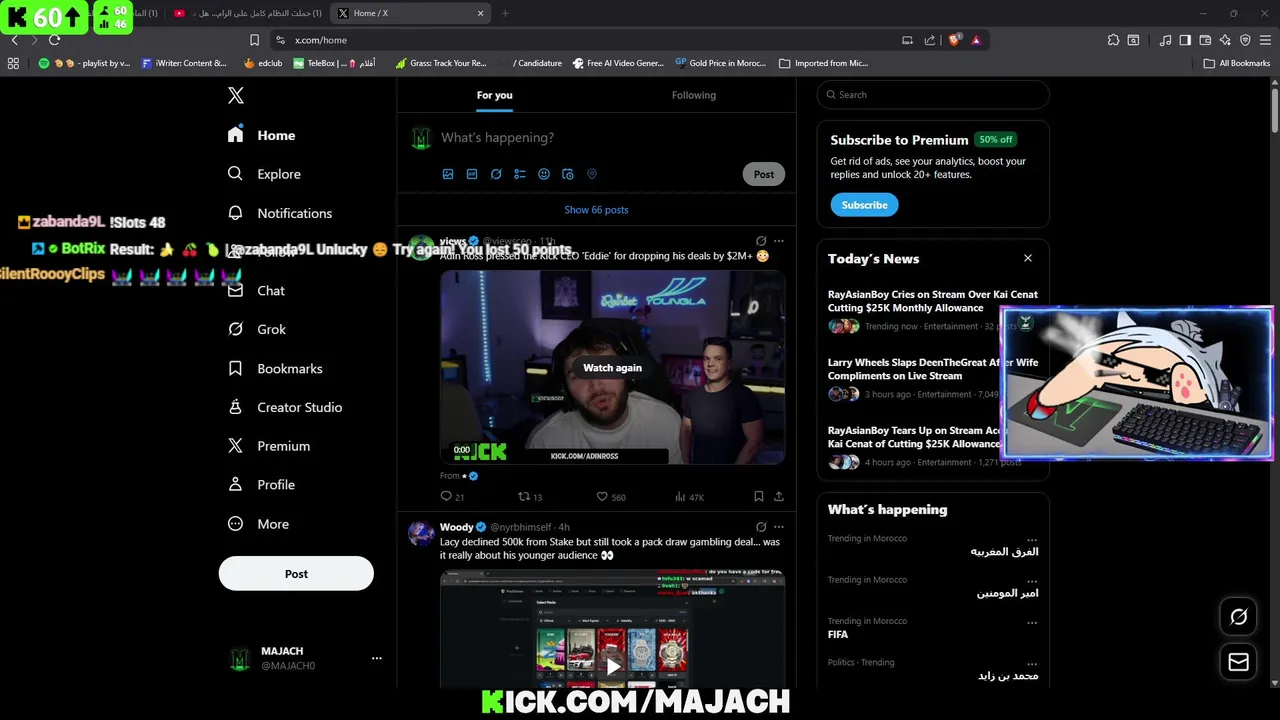Open RayAsianBoy Tears Up on Stream news
1280x720 pixels.
(x=914, y=437)
